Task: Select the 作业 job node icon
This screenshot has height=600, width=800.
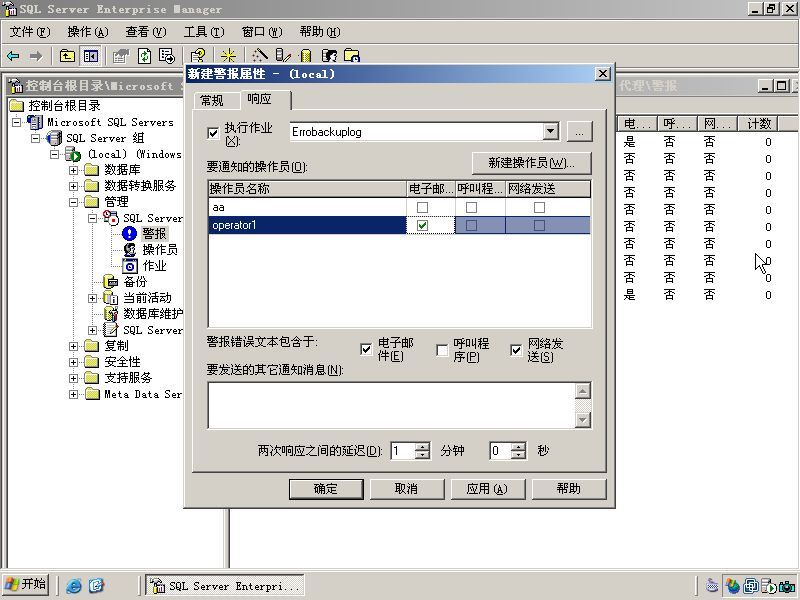Action: 130,266
